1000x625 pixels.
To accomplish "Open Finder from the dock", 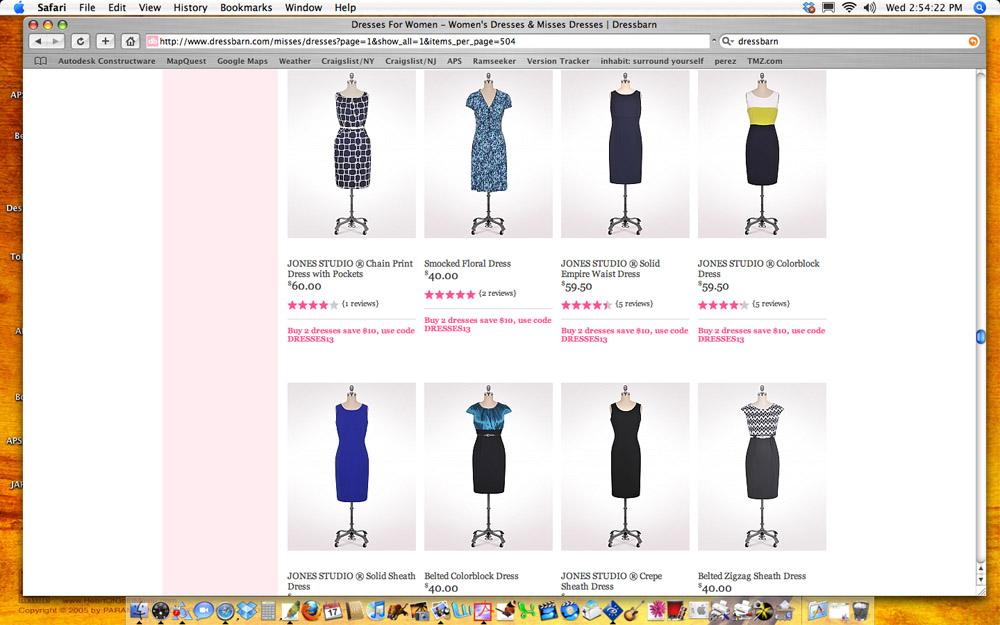I will point(139,610).
